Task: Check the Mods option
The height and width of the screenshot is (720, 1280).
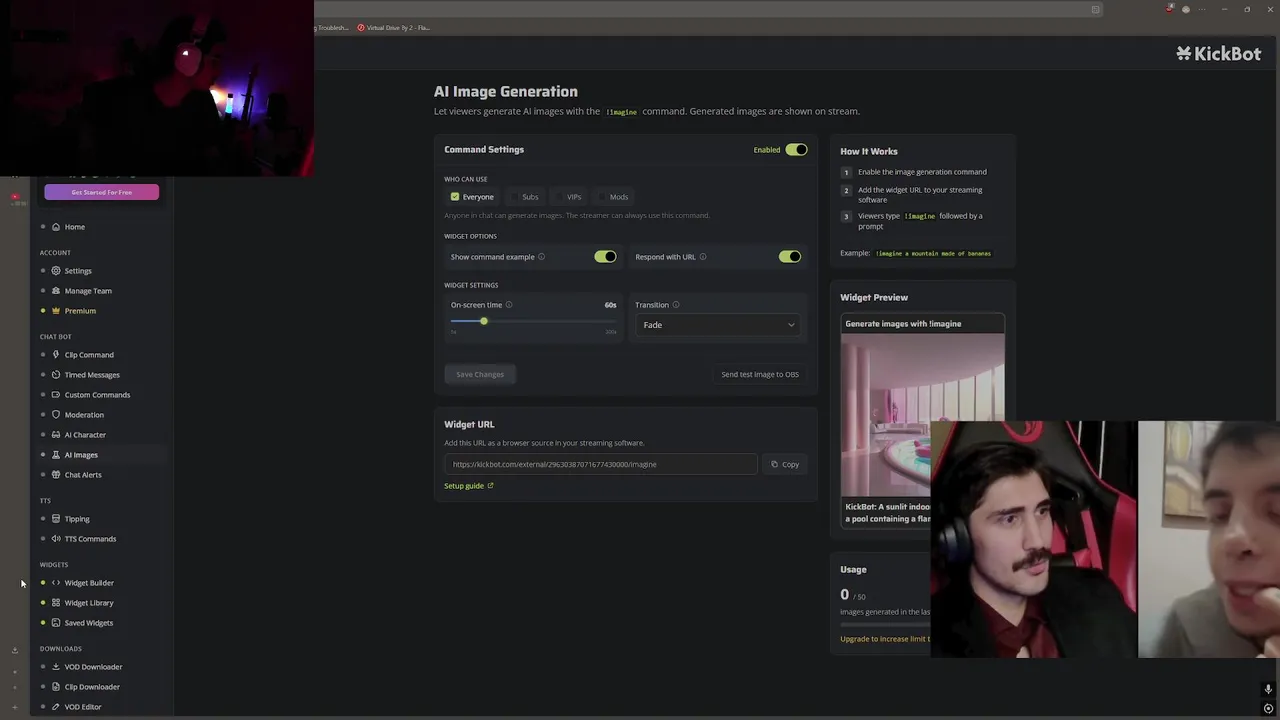Action: tap(613, 197)
